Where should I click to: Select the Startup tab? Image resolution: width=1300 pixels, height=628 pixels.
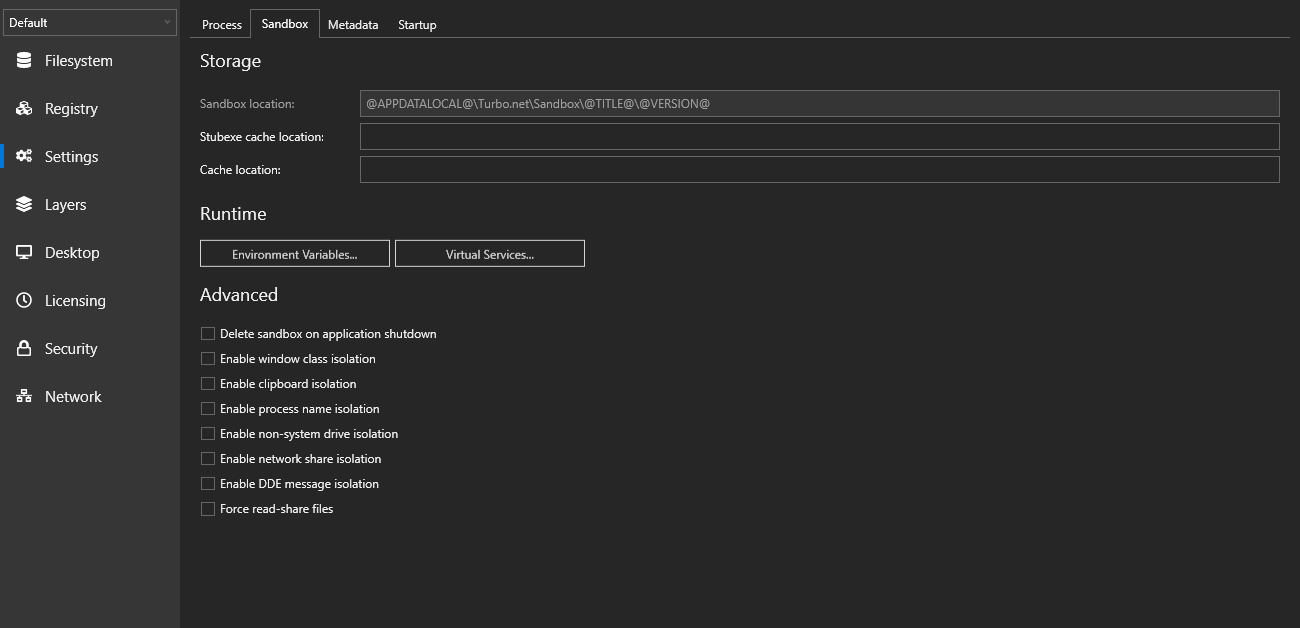pos(417,25)
